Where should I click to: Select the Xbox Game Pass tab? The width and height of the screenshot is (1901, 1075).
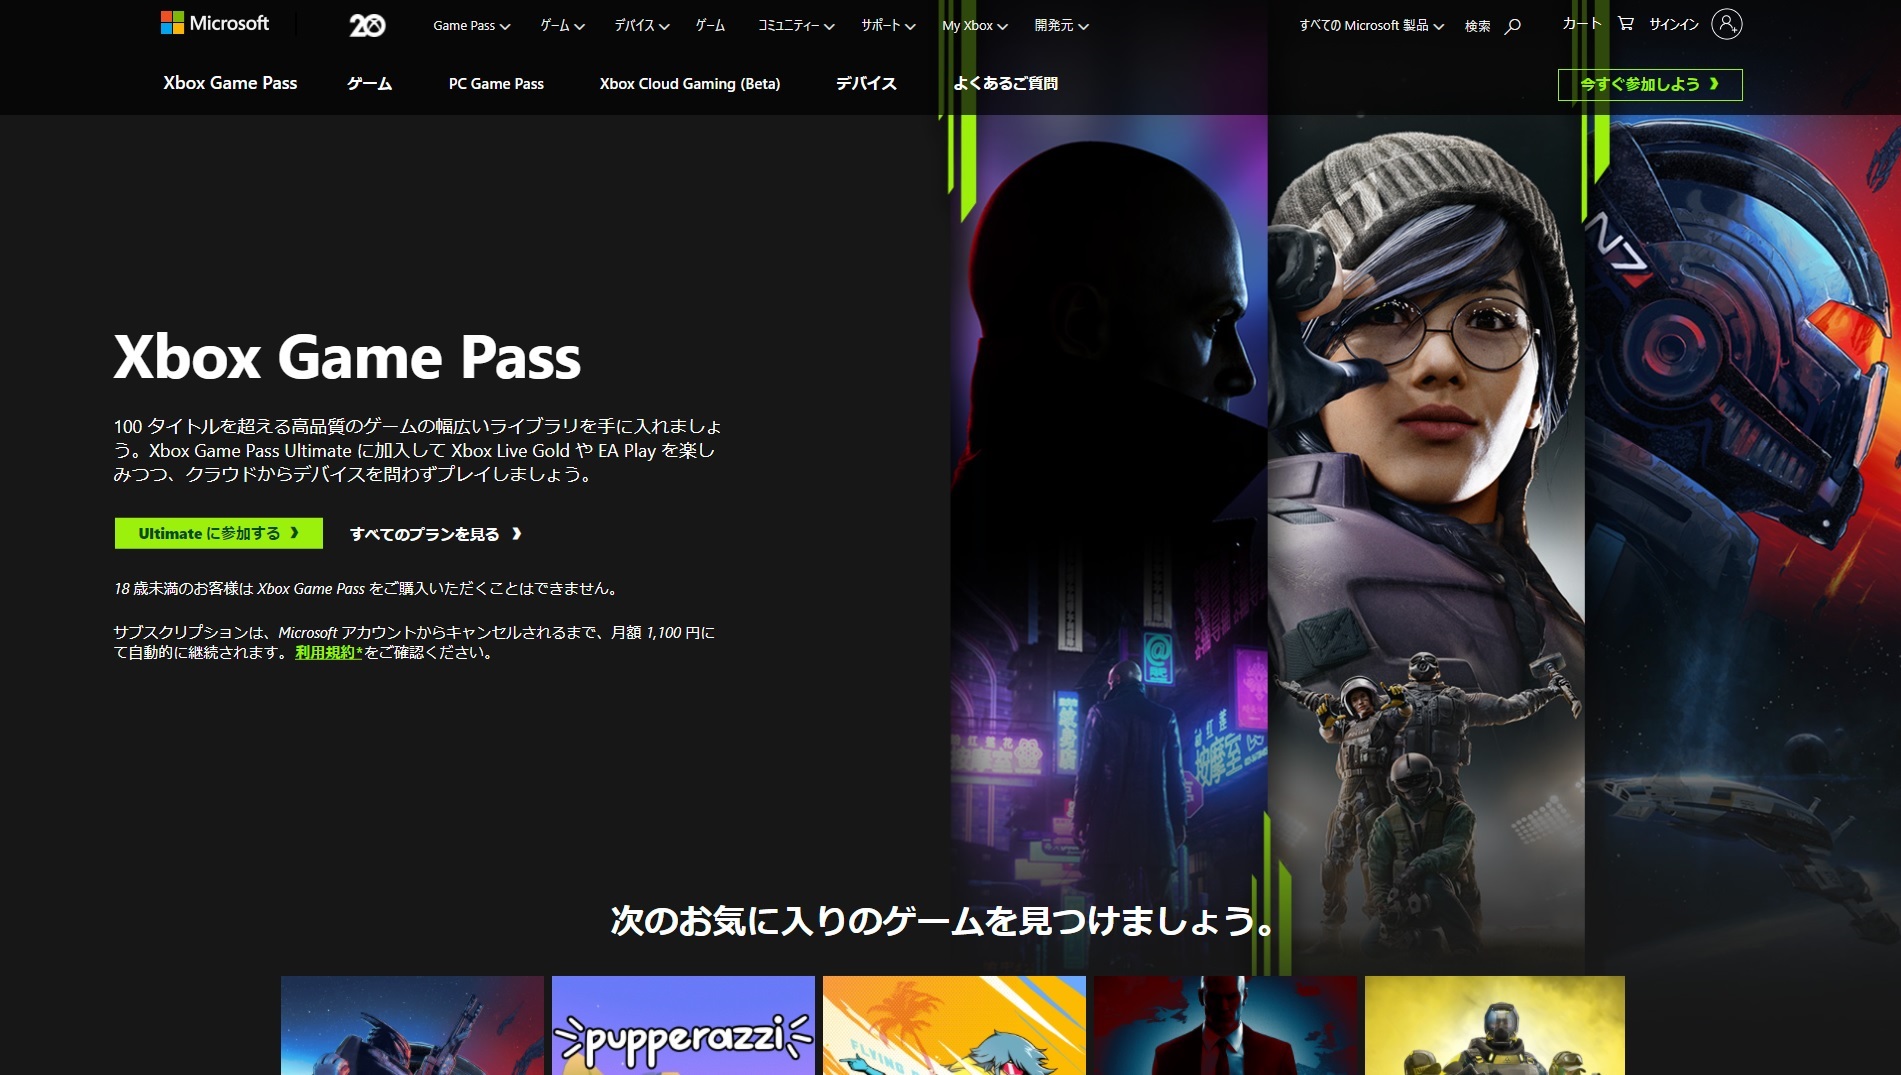coord(230,84)
